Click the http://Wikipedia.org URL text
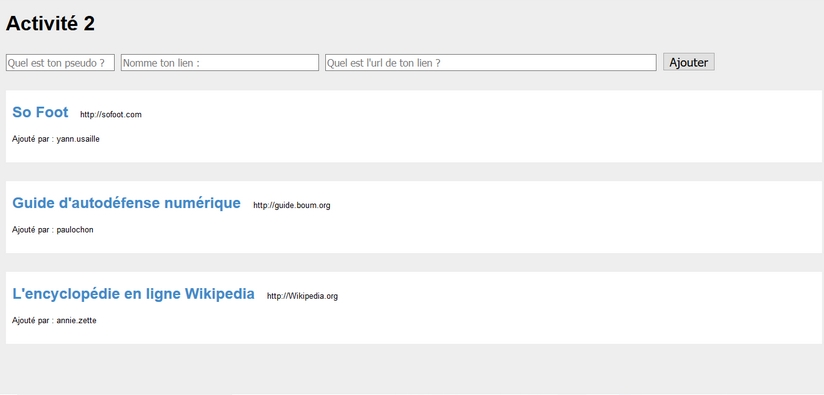The image size is (824, 395). [302, 296]
